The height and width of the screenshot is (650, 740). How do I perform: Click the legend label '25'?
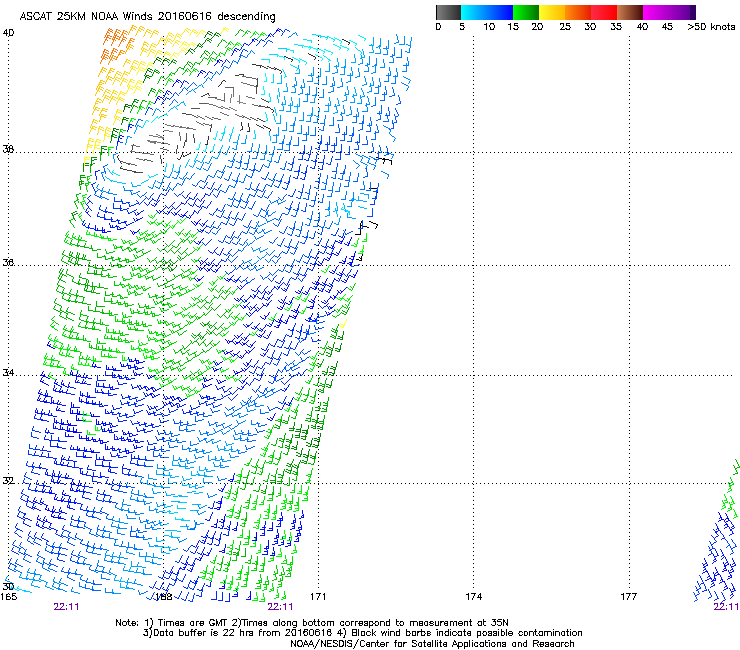tap(565, 27)
